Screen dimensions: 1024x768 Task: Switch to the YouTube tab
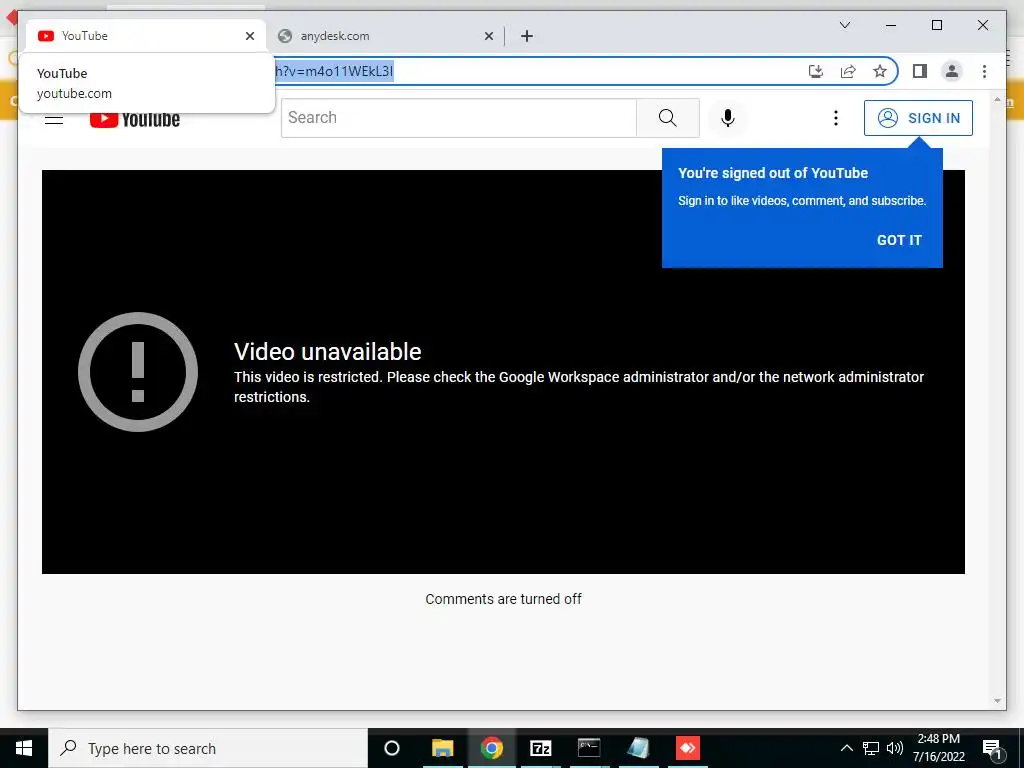coord(145,36)
